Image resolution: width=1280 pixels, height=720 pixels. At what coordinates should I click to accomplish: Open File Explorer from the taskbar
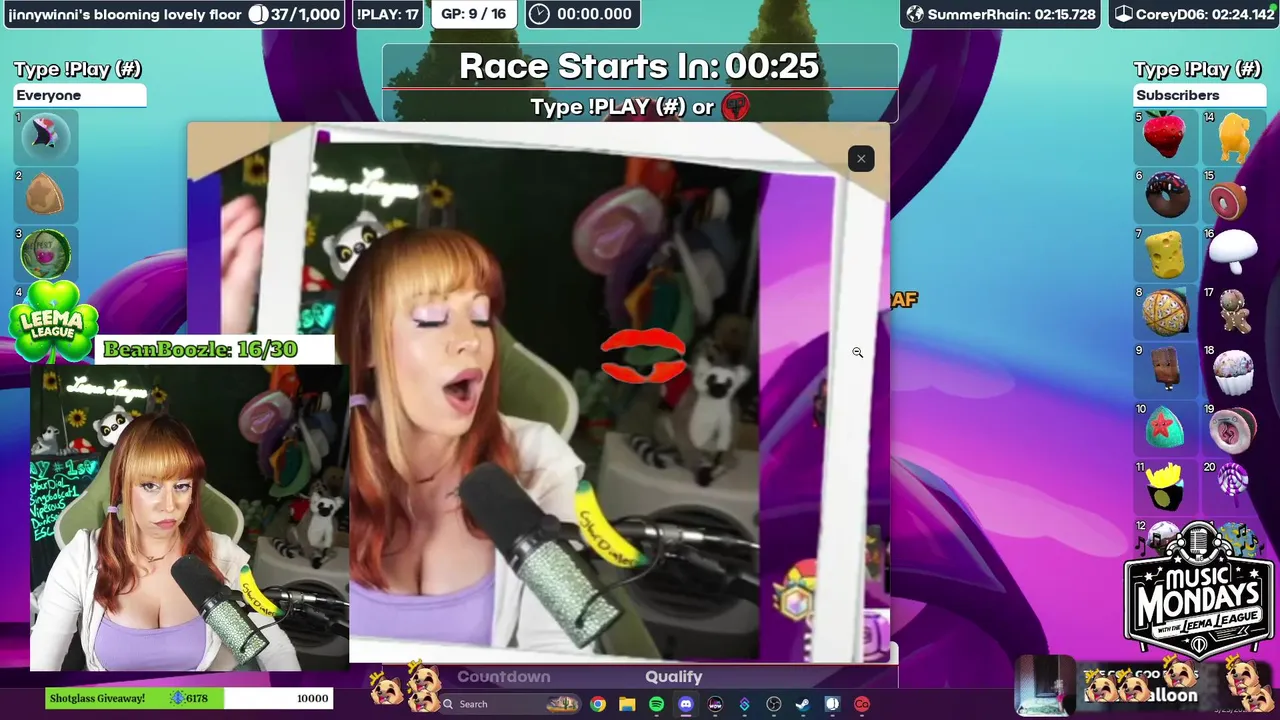point(627,704)
